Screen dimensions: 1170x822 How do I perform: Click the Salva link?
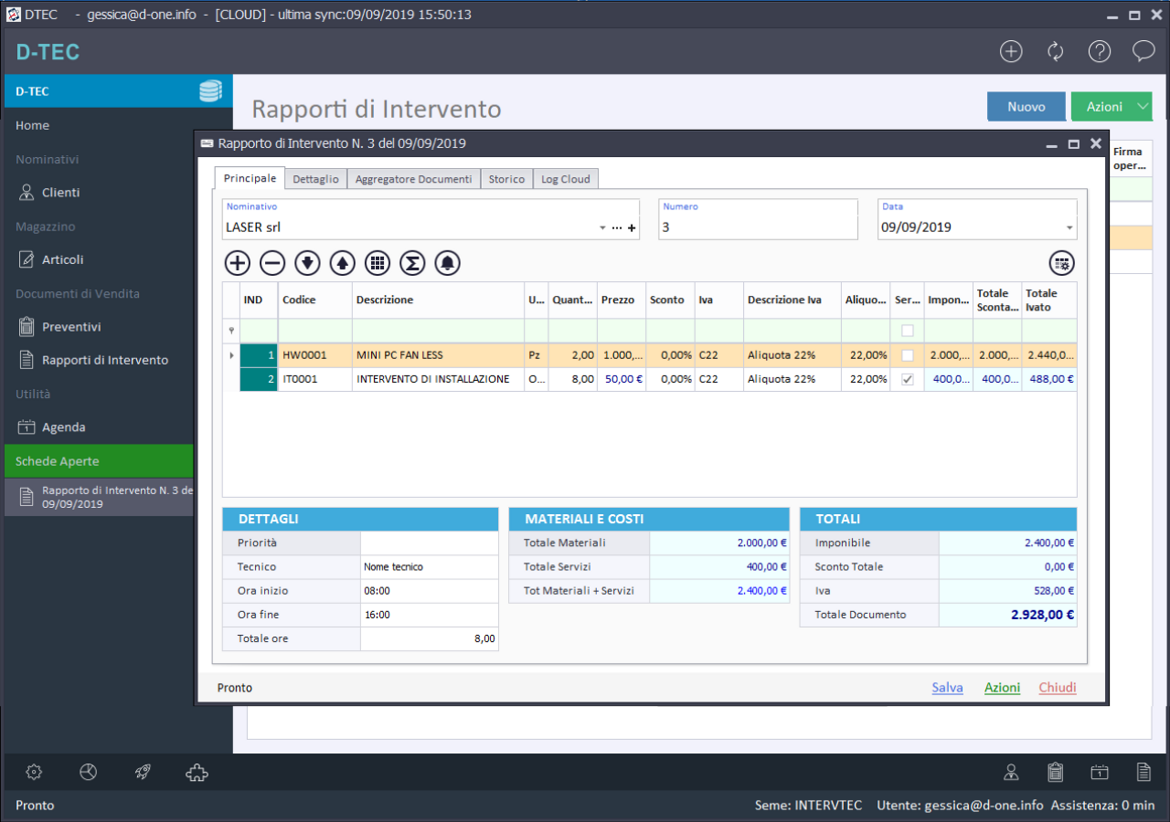pos(947,688)
